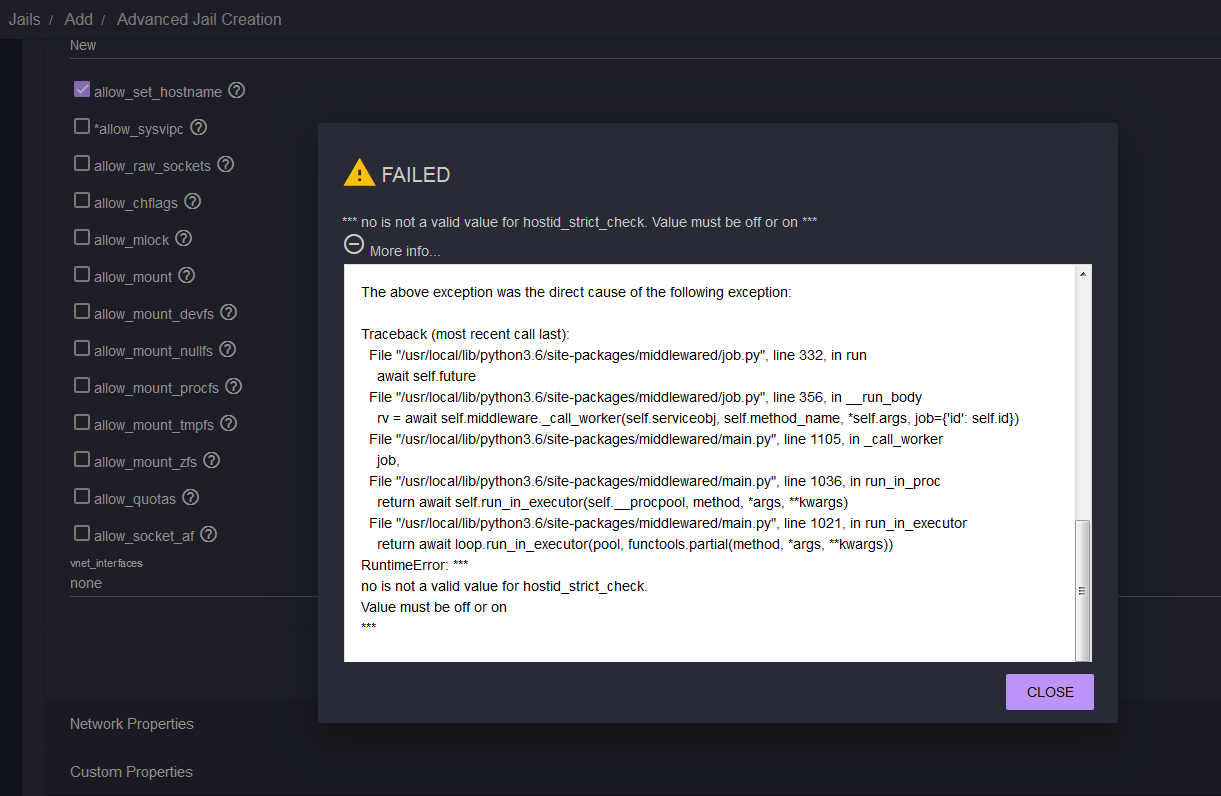The image size is (1221, 796).
Task: Click the error summary message text
Action: [x=580, y=222]
